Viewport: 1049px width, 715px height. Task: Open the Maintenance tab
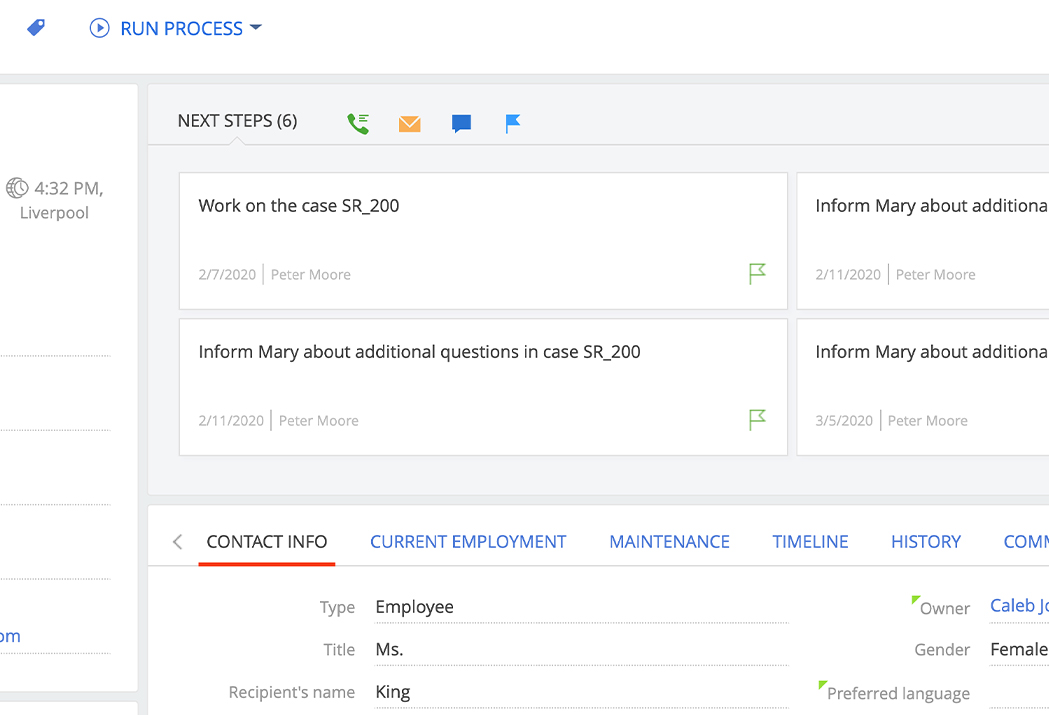click(669, 542)
